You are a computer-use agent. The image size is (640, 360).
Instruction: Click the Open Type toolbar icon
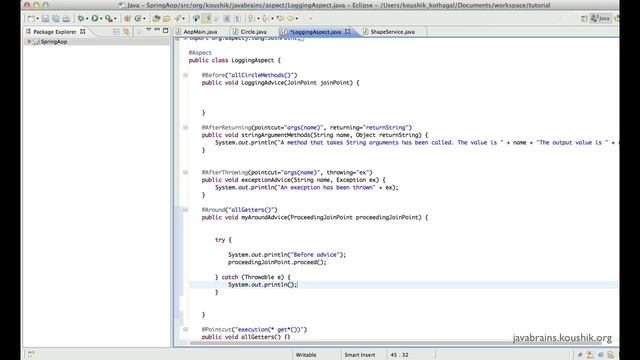[x=156, y=18]
